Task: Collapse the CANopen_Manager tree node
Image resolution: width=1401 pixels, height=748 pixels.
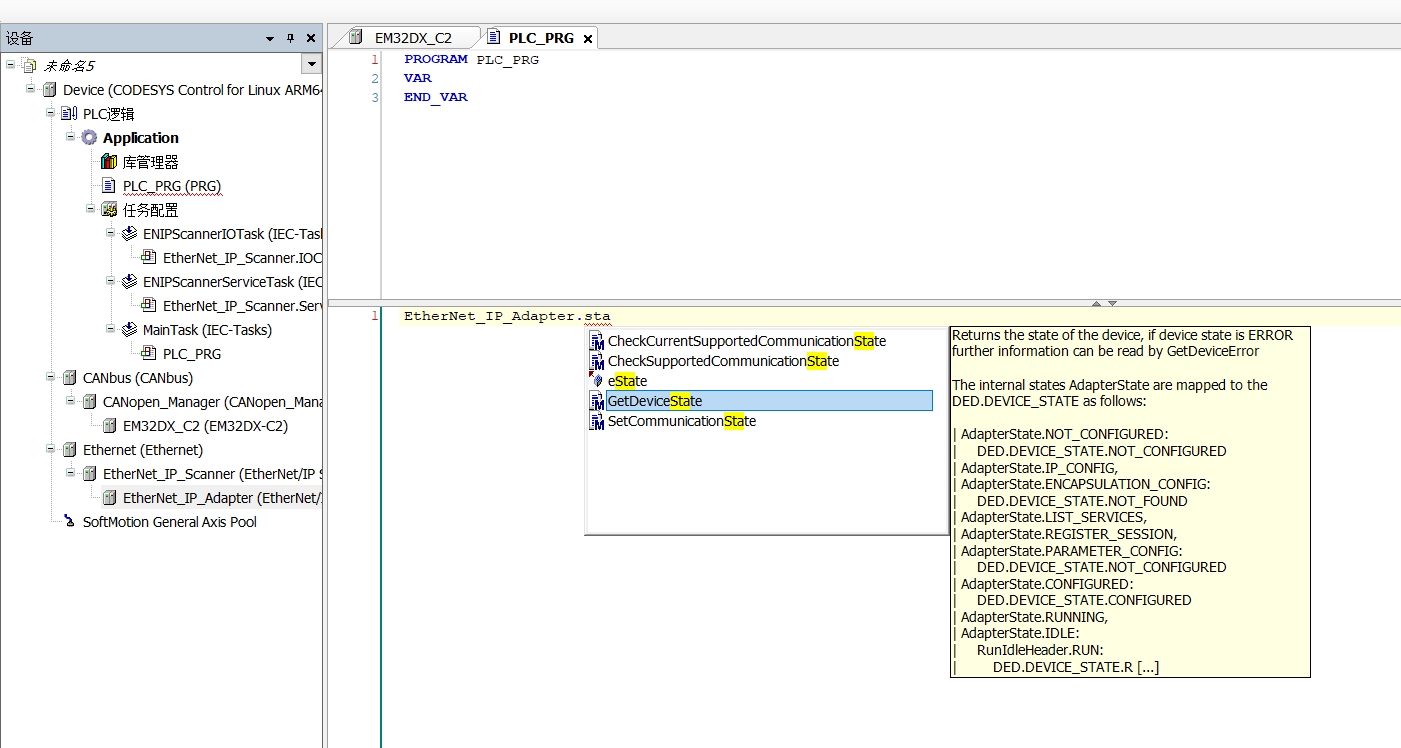Action: (71, 401)
